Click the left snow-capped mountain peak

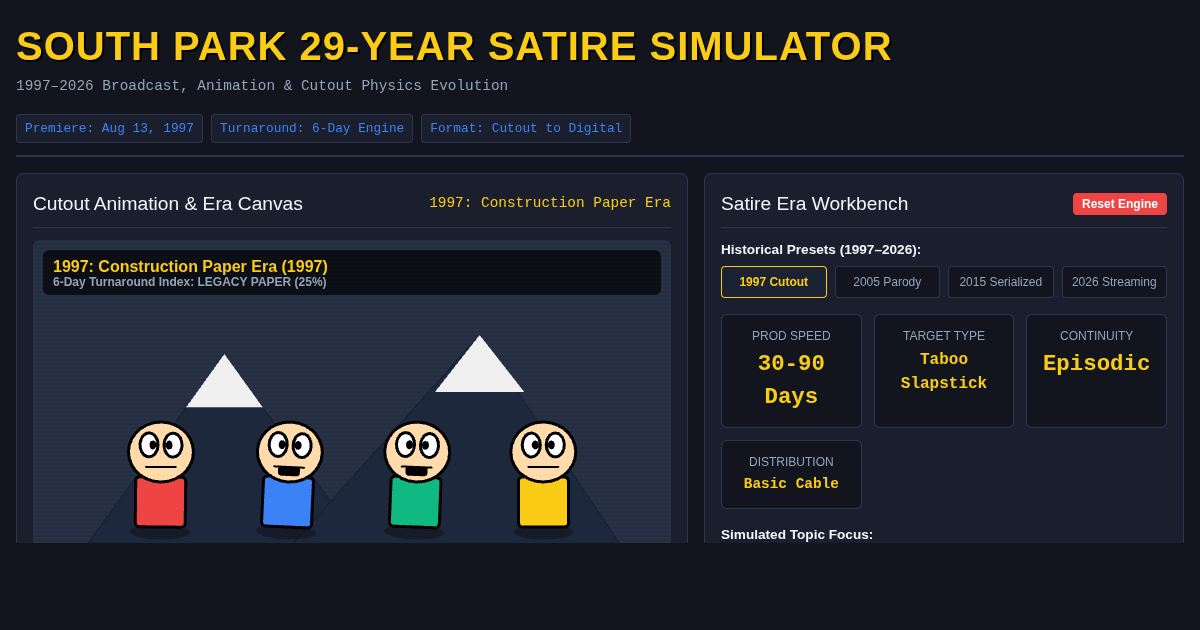[224, 385]
